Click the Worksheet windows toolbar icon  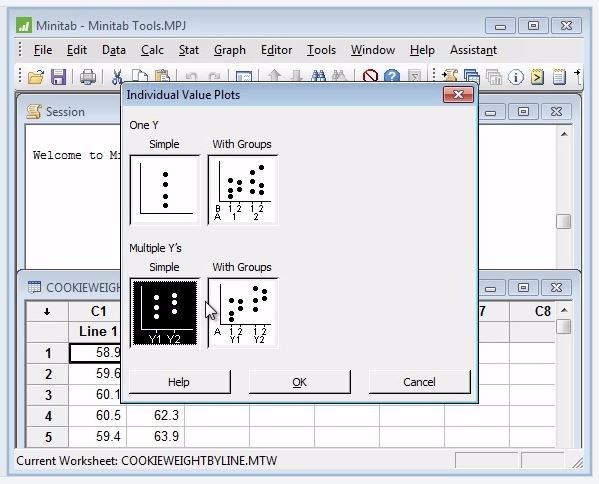coord(471,76)
